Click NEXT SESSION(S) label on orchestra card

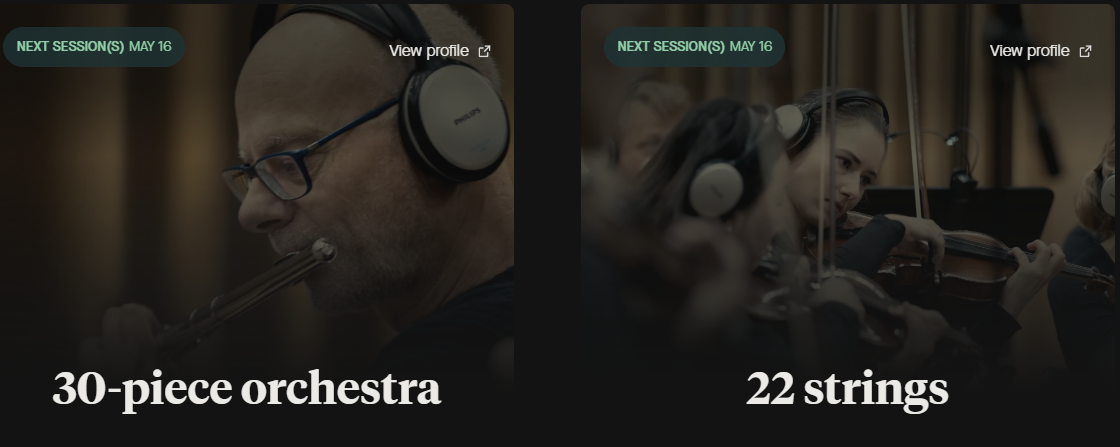coord(70,47)
